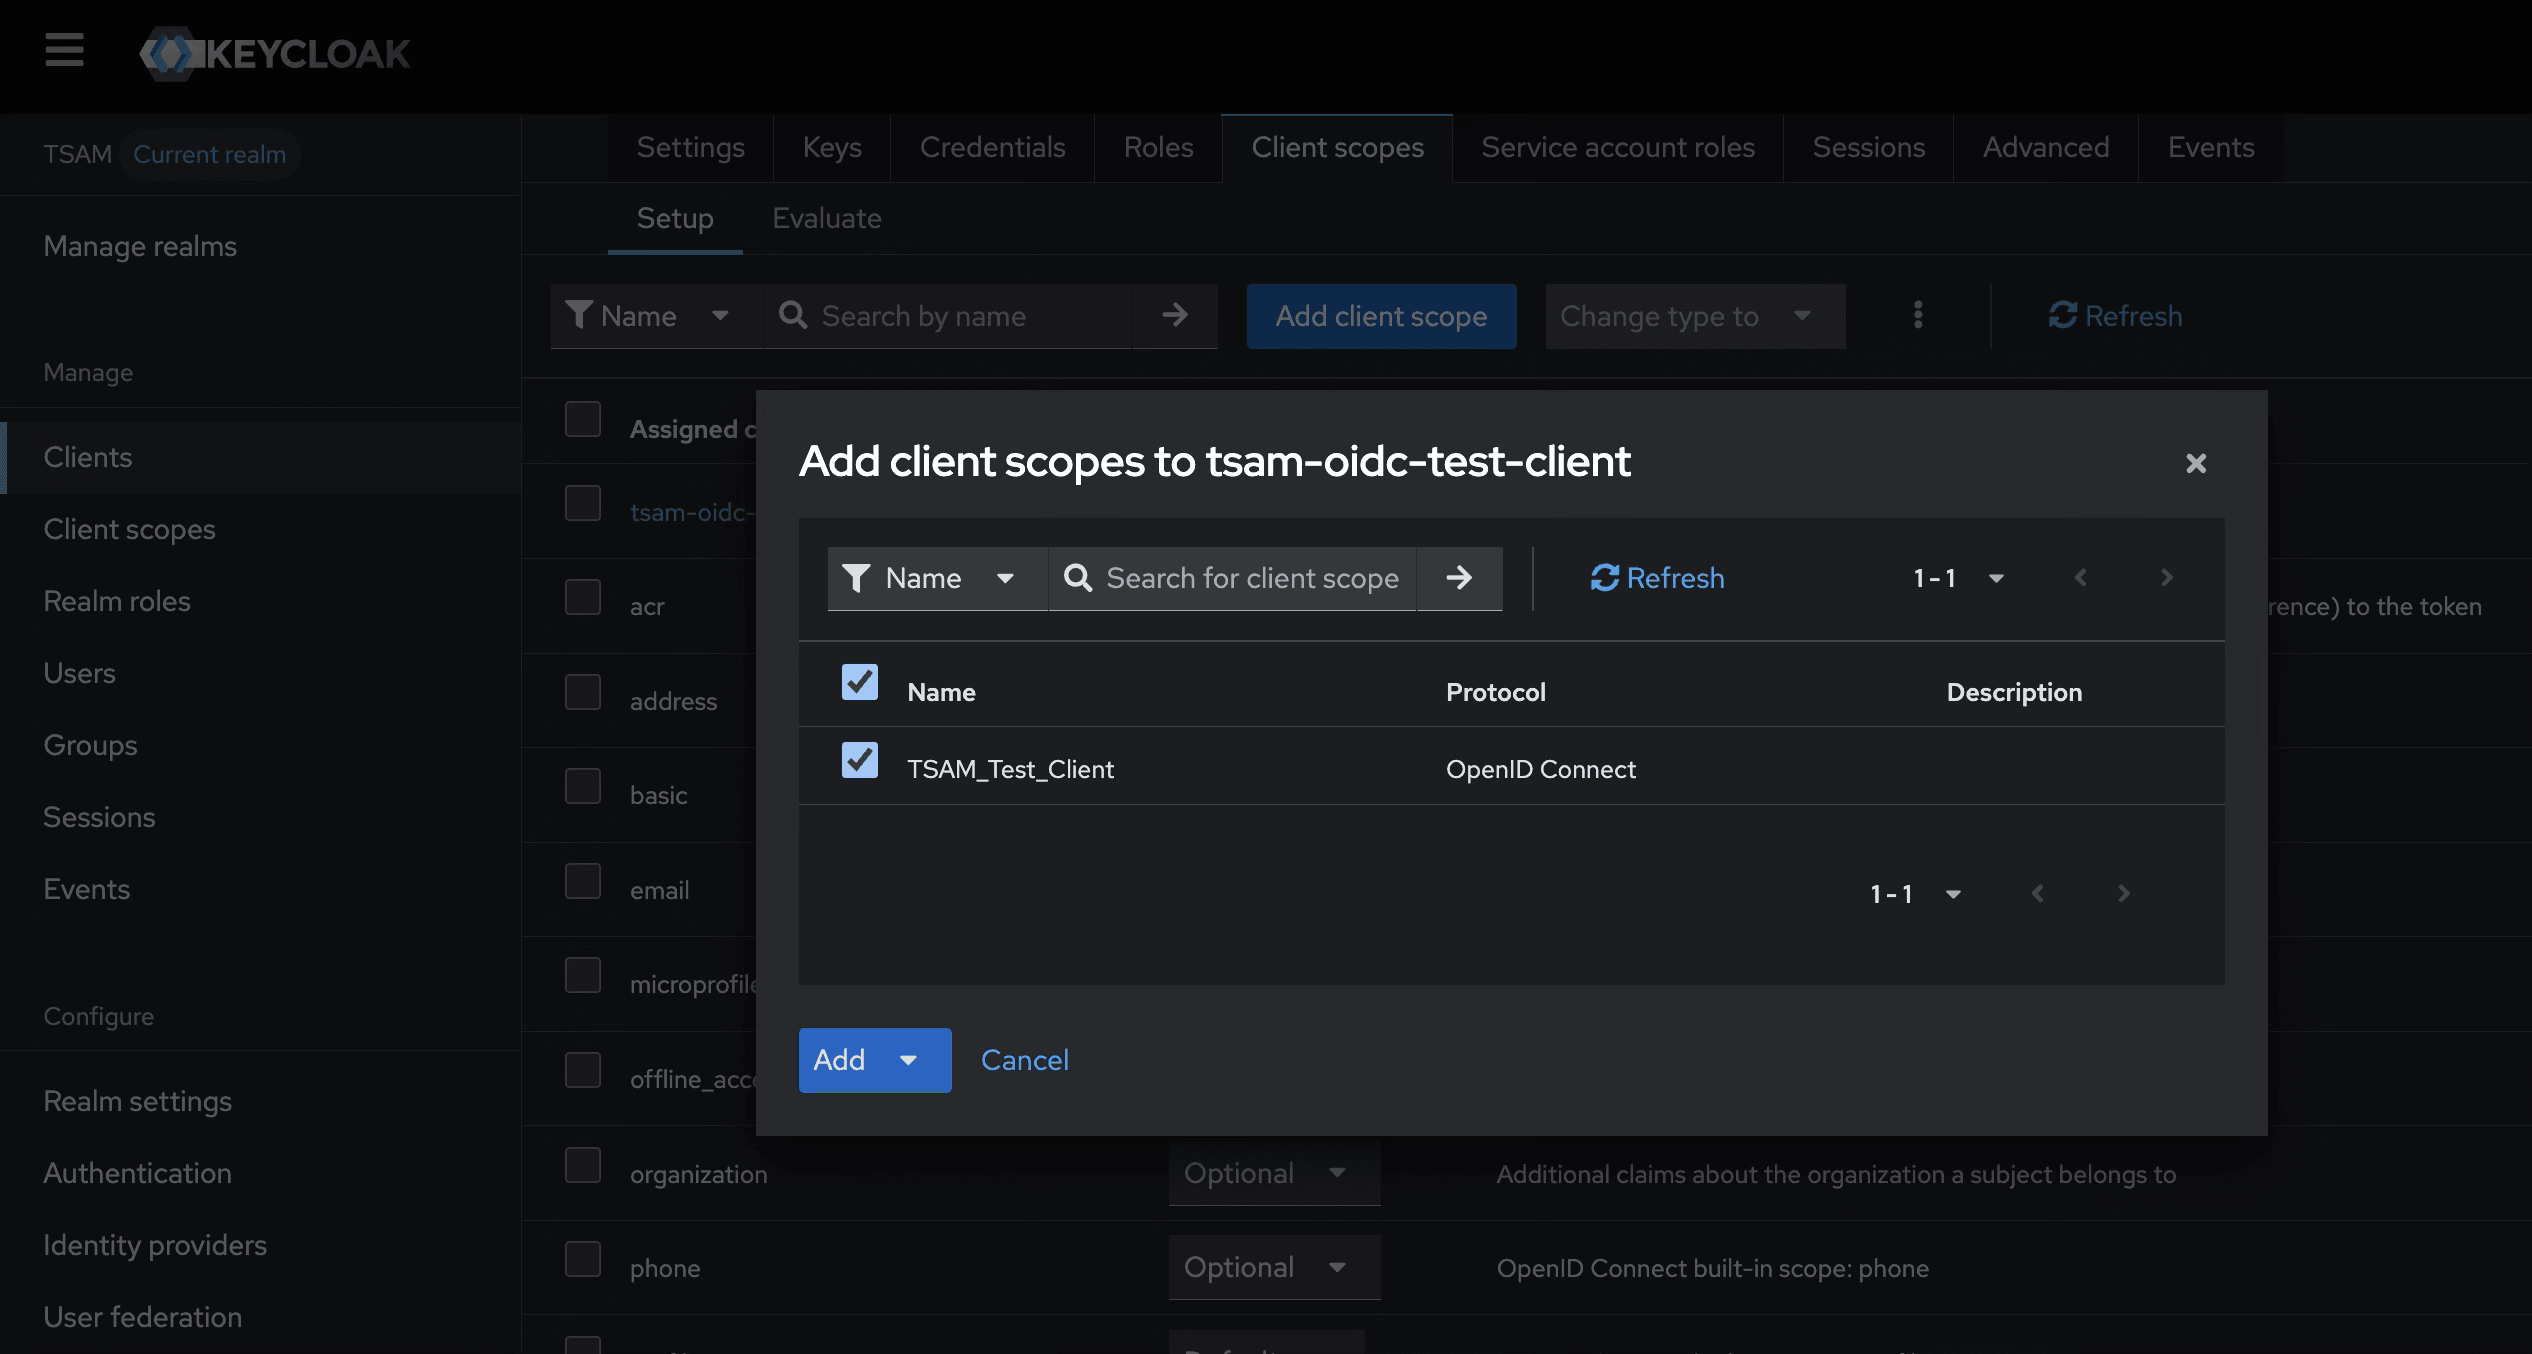Switch to the Settings tab
The height and width of the screenshot is (1354, 2532).
(690, 148)
